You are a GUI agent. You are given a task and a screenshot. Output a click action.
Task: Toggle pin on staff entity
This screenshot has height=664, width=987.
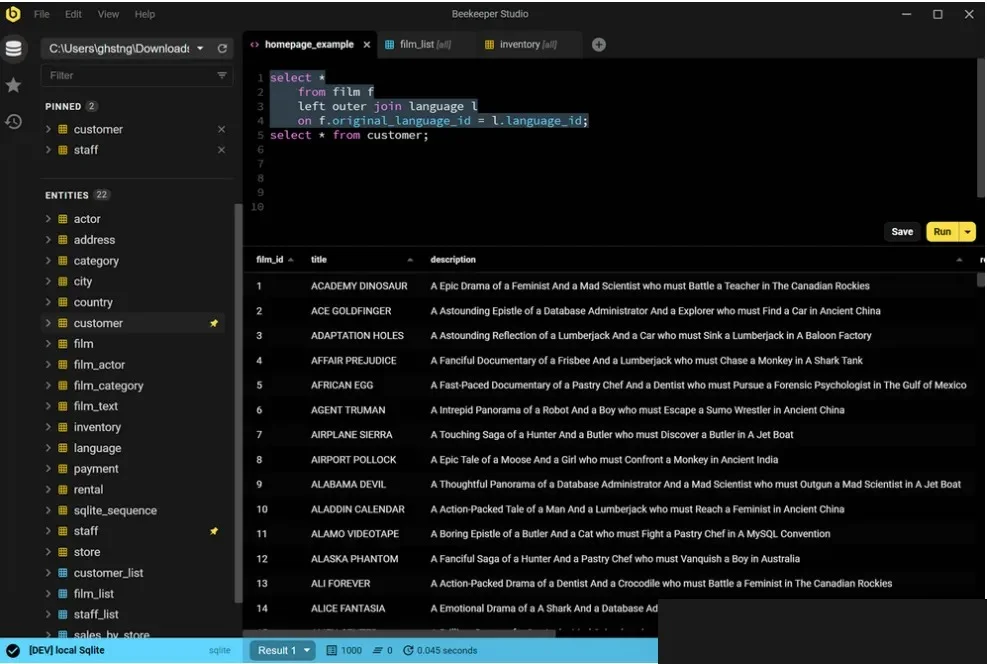click(x=214, y=531)
